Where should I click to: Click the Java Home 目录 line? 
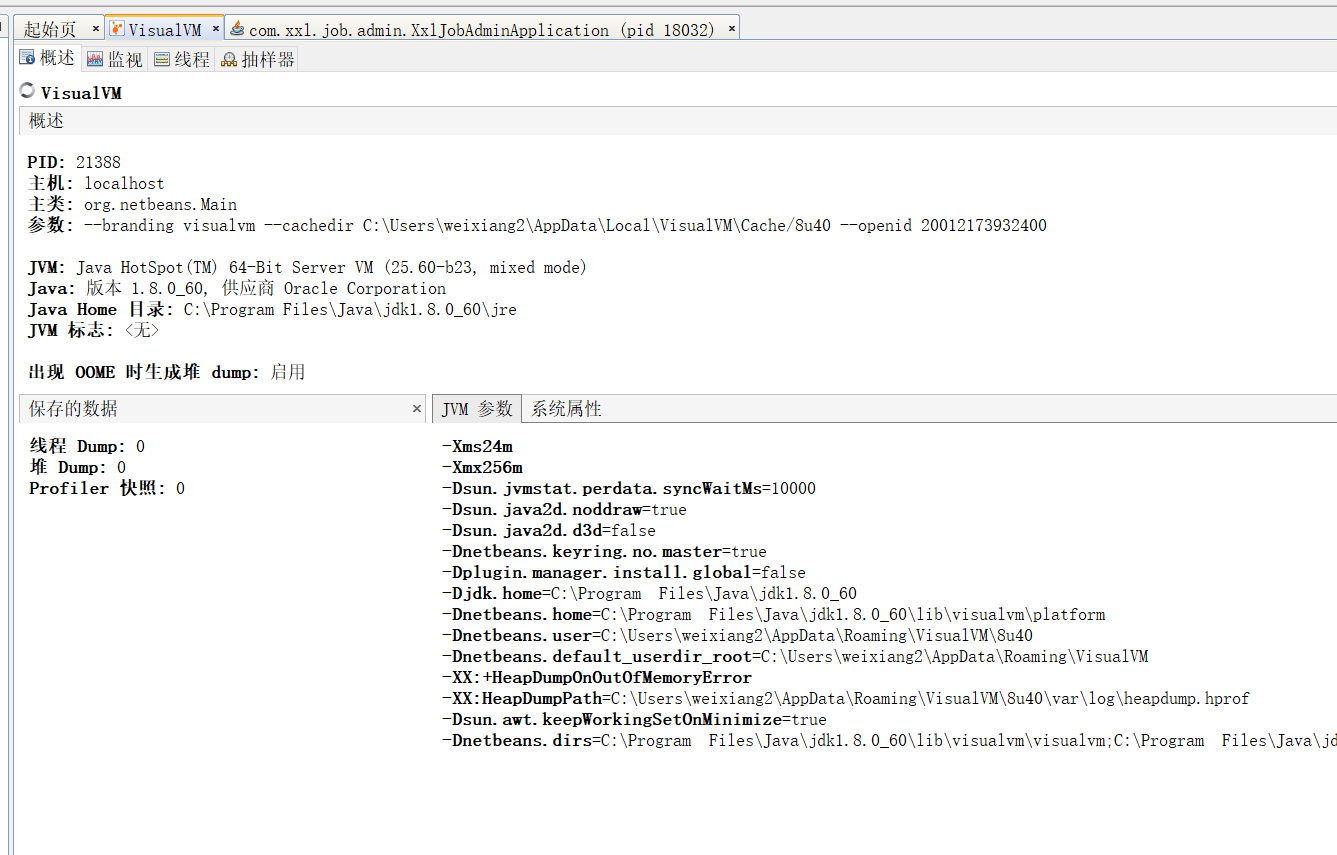tap(272, 309)
